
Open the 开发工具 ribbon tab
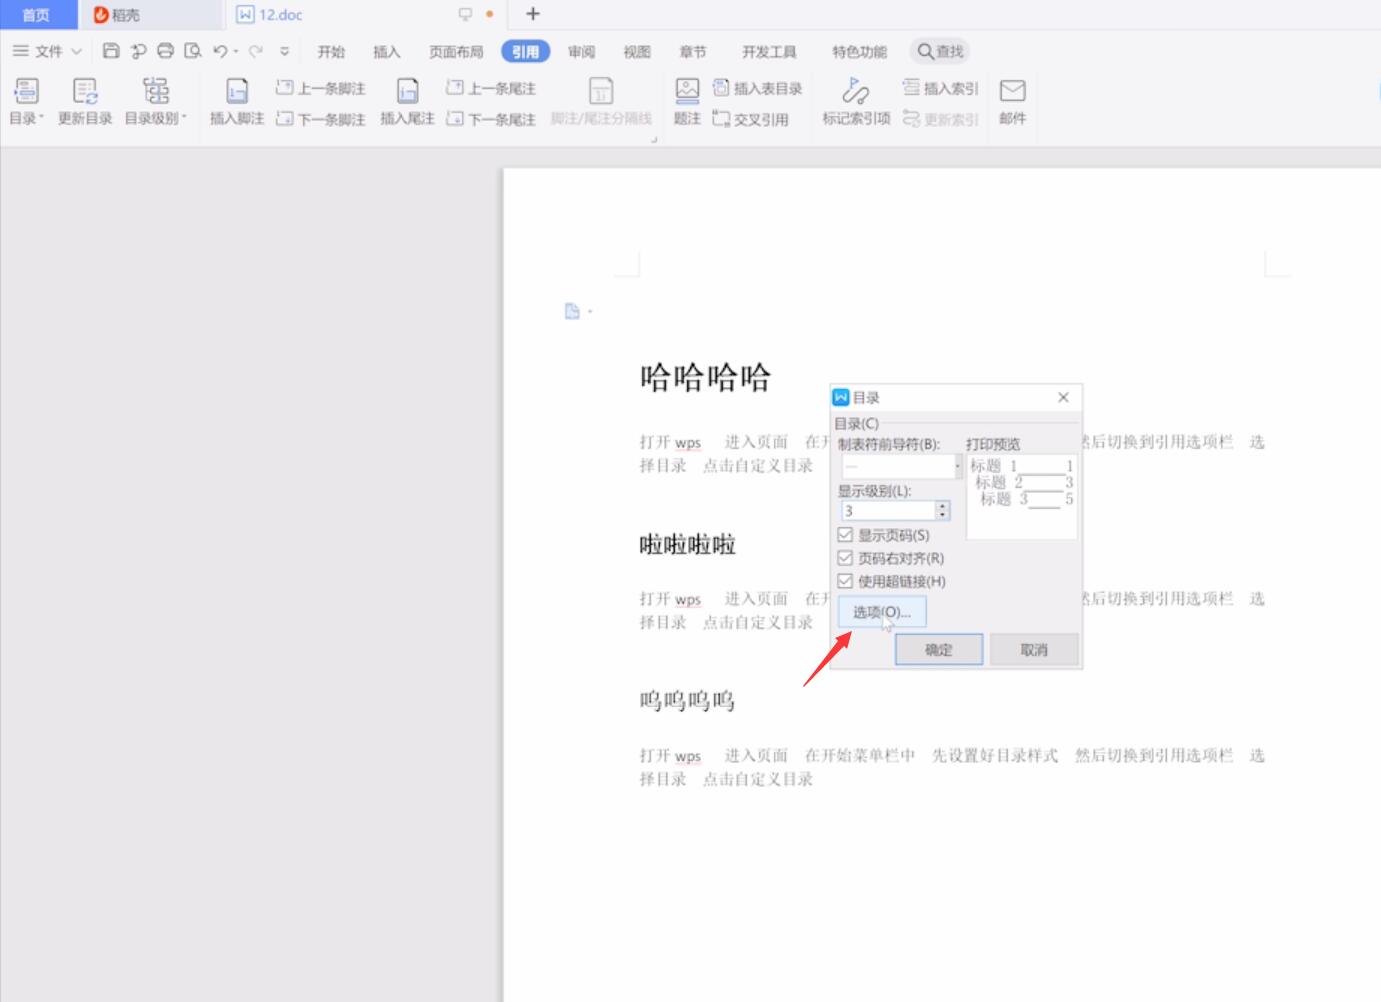coord(769,52)
